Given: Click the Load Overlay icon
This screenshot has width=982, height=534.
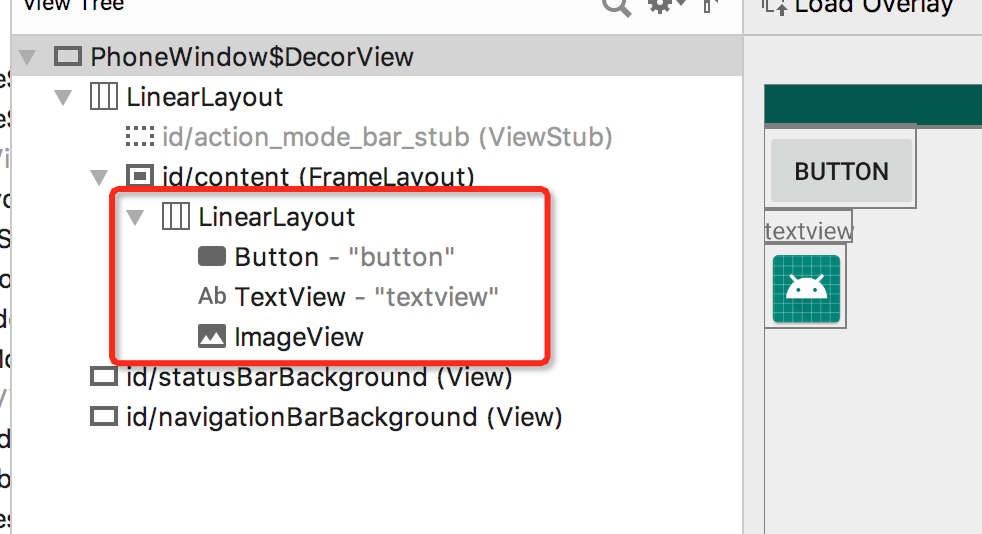Looking at the screenshot, I should 775,6.
